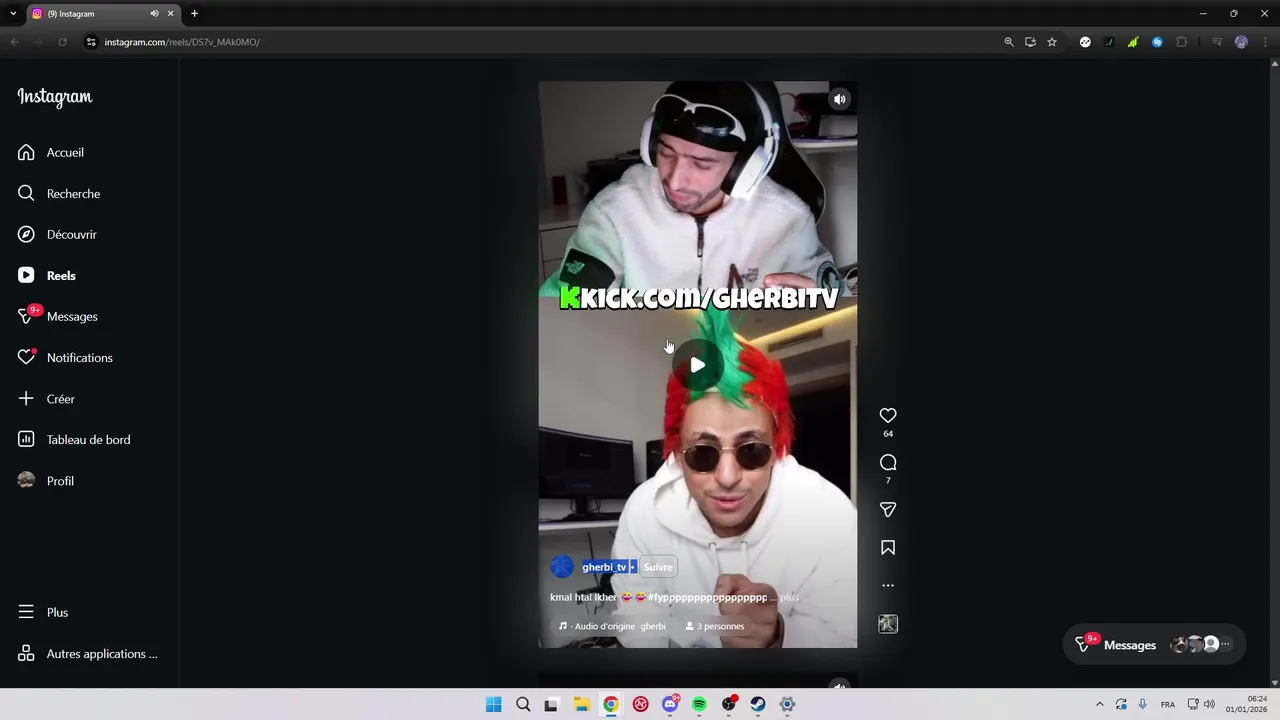Open gherbi_tv's profile picture
Image resolution: width=1280 pixels, height=720 pixels.
[562, 567]
